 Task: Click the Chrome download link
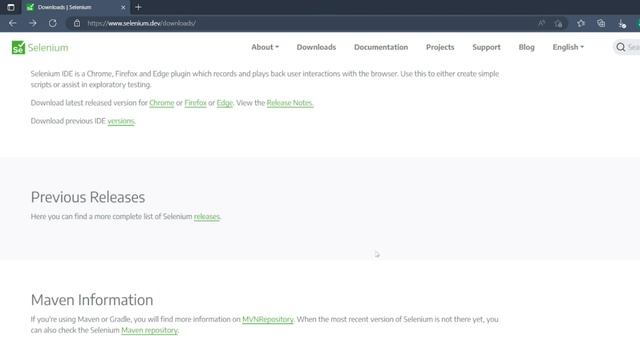(x=162, y=103)
